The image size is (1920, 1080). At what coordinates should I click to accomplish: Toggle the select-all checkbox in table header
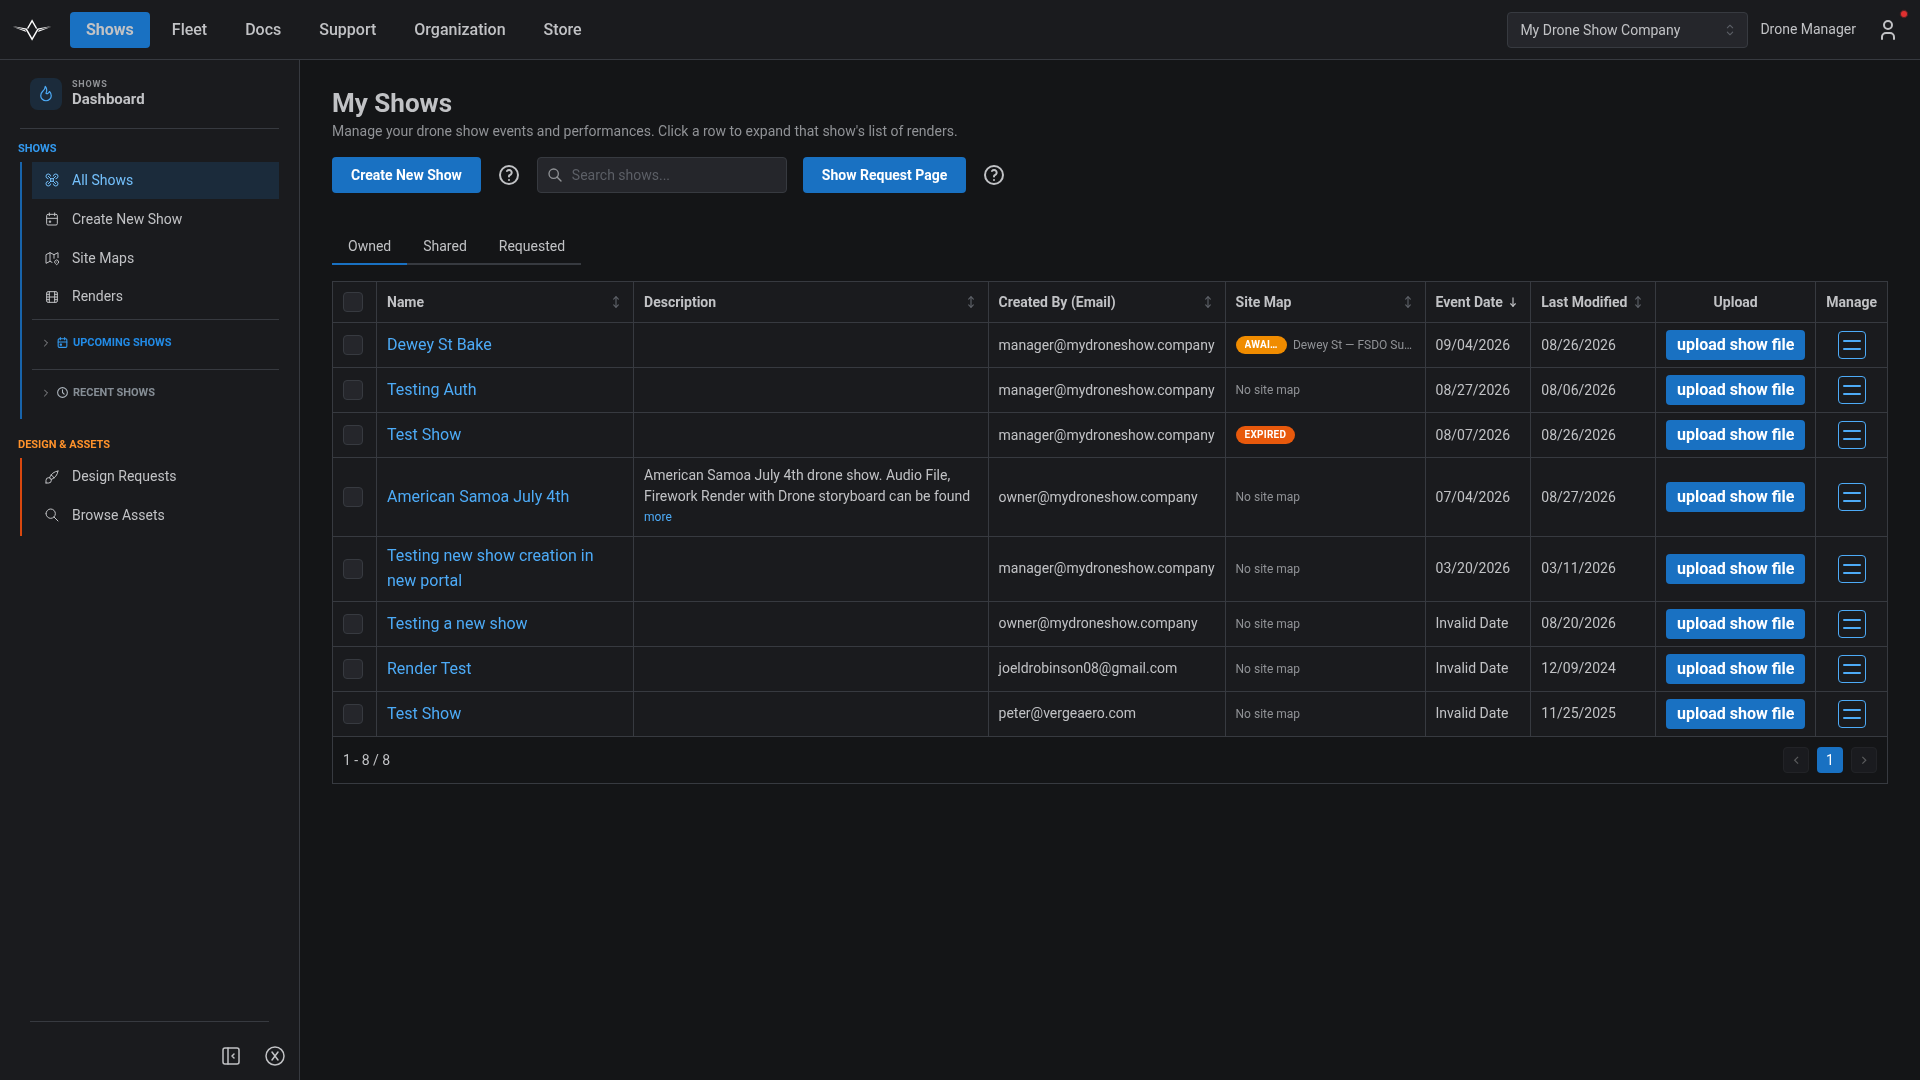point(353,302)
